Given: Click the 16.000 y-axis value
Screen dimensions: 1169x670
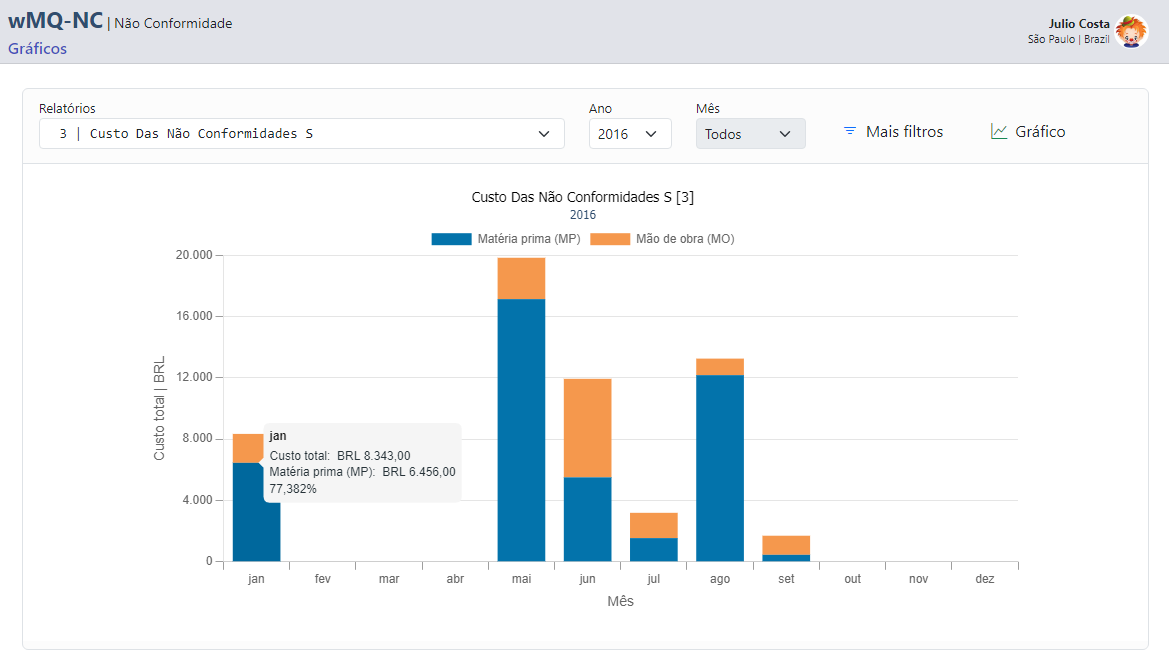Looking at the screenshot, I should pos(194,316).
